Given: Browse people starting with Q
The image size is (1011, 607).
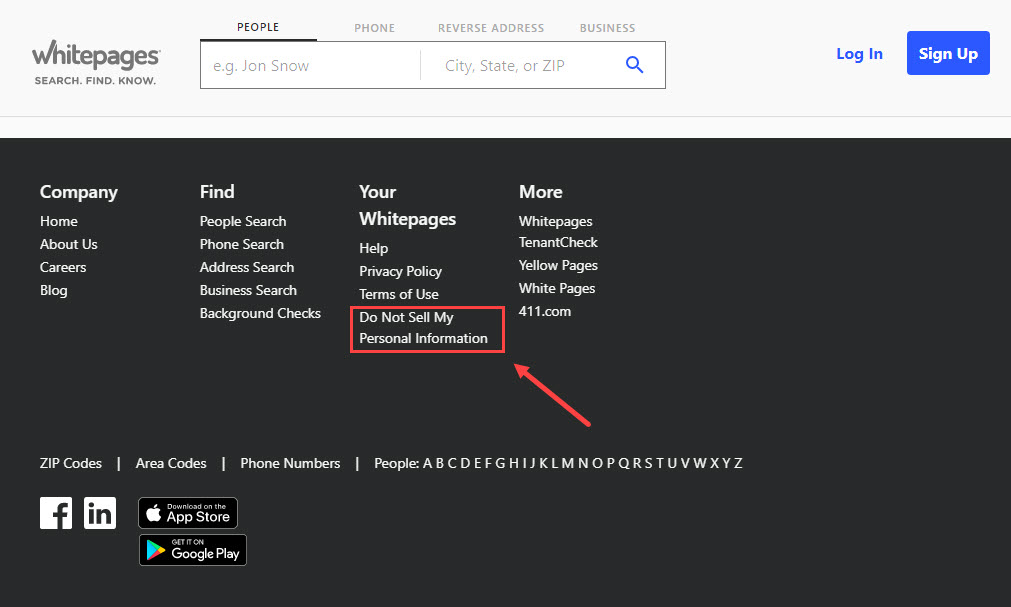Looking at the screenshot, I should point(624,463).
